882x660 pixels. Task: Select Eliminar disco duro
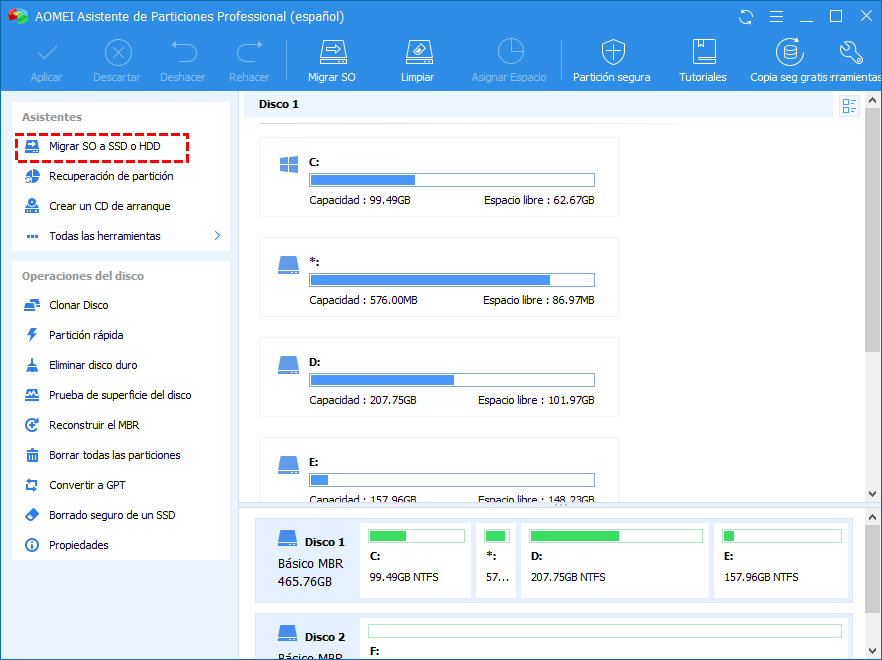(x=93, y=365)
